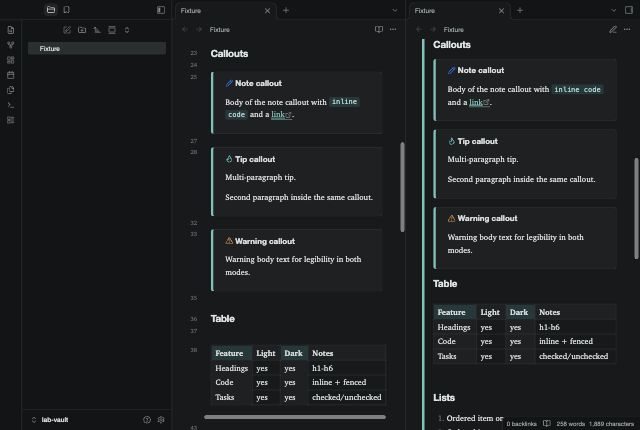Open the lab-vault vault switcher
The image size is (640, 430).
click(x=50, y=419)
